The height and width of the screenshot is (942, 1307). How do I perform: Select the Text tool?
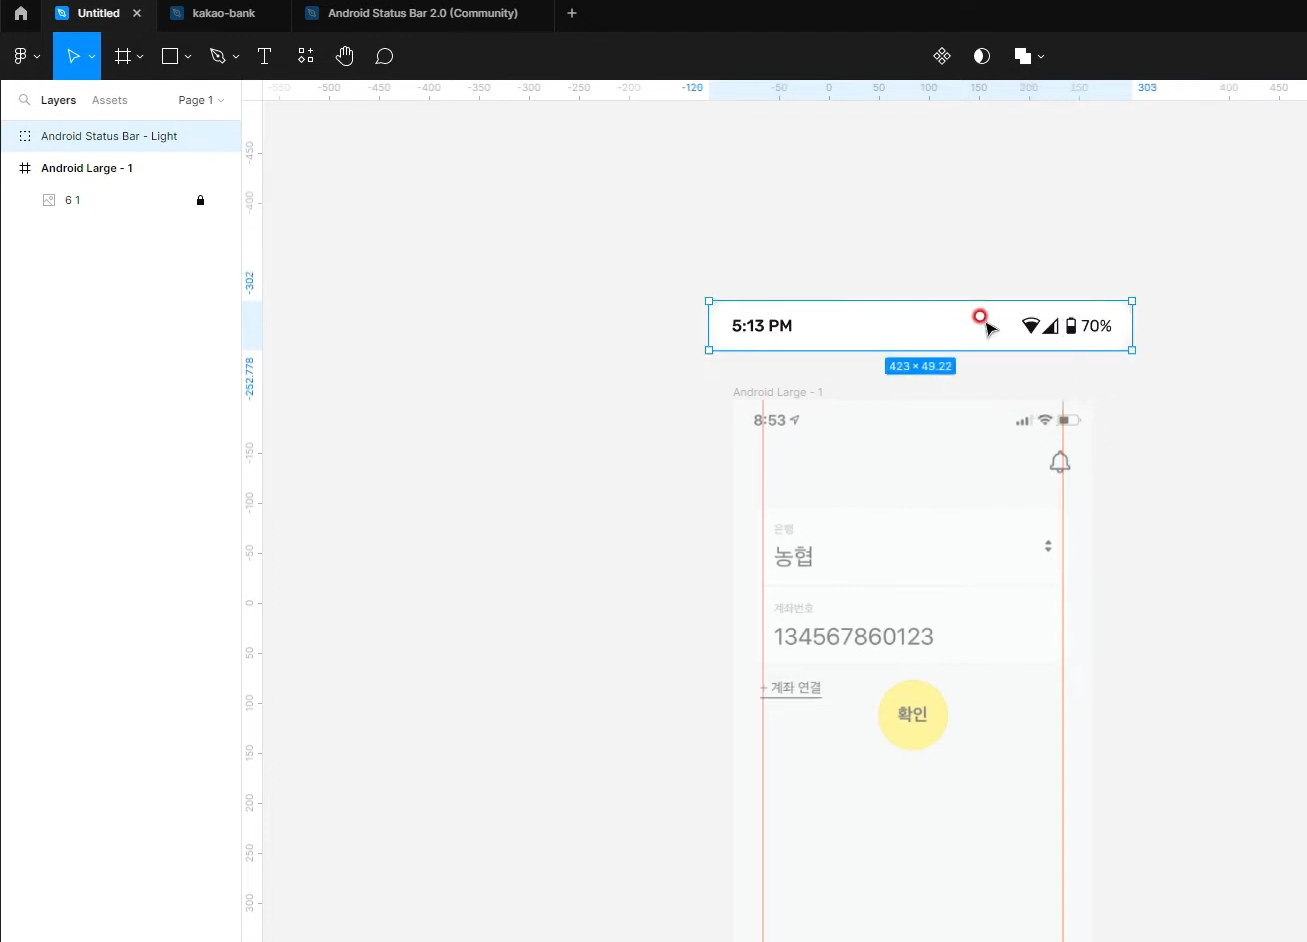pos(264,56)
